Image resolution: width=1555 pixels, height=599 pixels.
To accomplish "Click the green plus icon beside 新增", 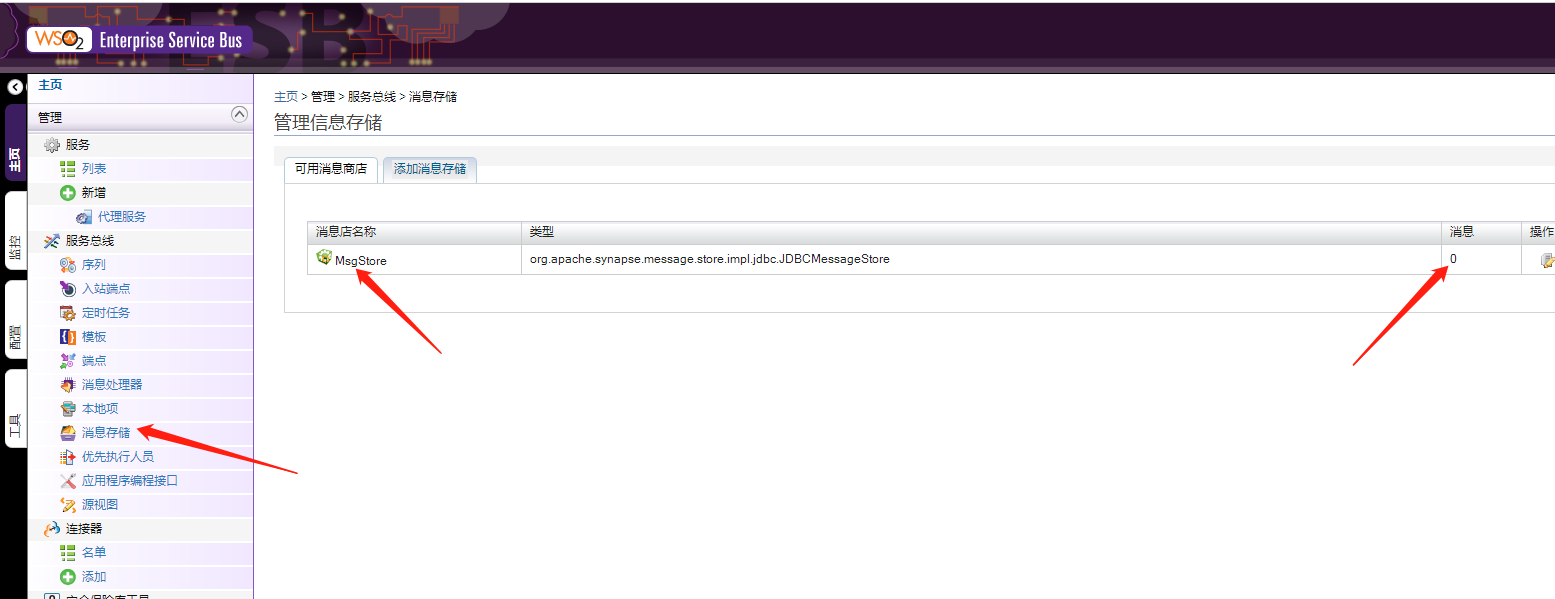I will pyautogui.click(x=68, y=193).
